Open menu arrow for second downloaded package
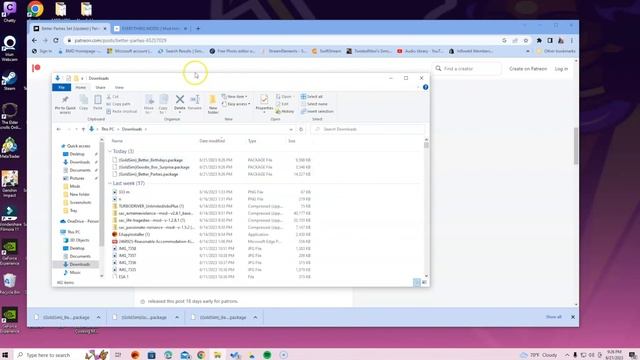The image size is (640, 360). coord(177,317)
